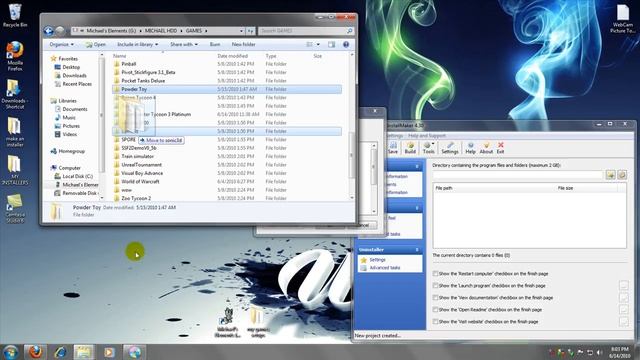The image size is (640, 360).
Task: Open Uninstaller Settings link
Action: 378,260
